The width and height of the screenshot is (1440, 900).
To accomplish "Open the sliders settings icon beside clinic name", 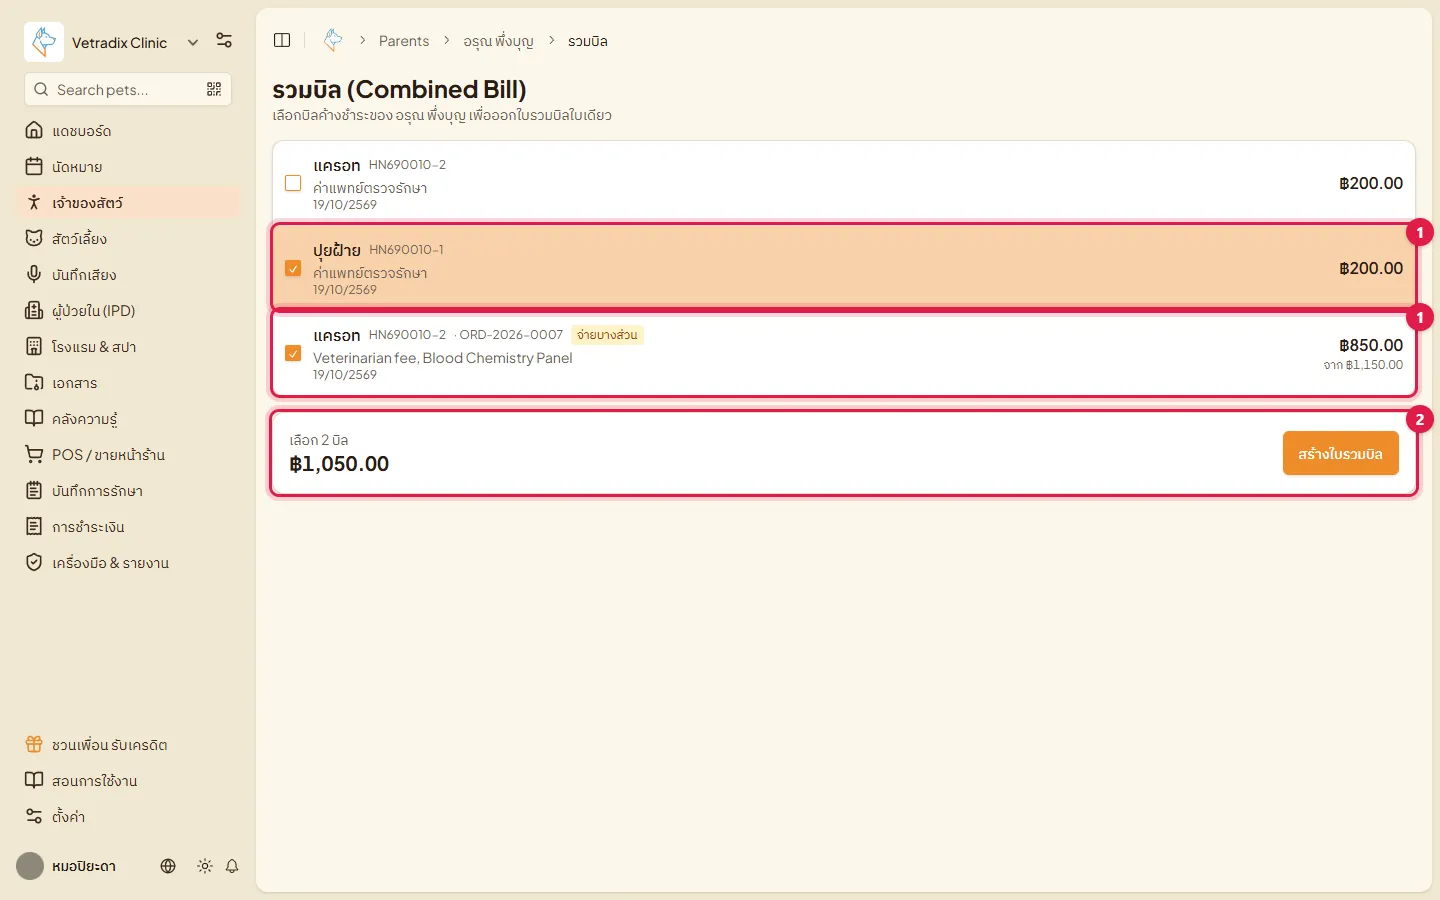I will 224,41.
